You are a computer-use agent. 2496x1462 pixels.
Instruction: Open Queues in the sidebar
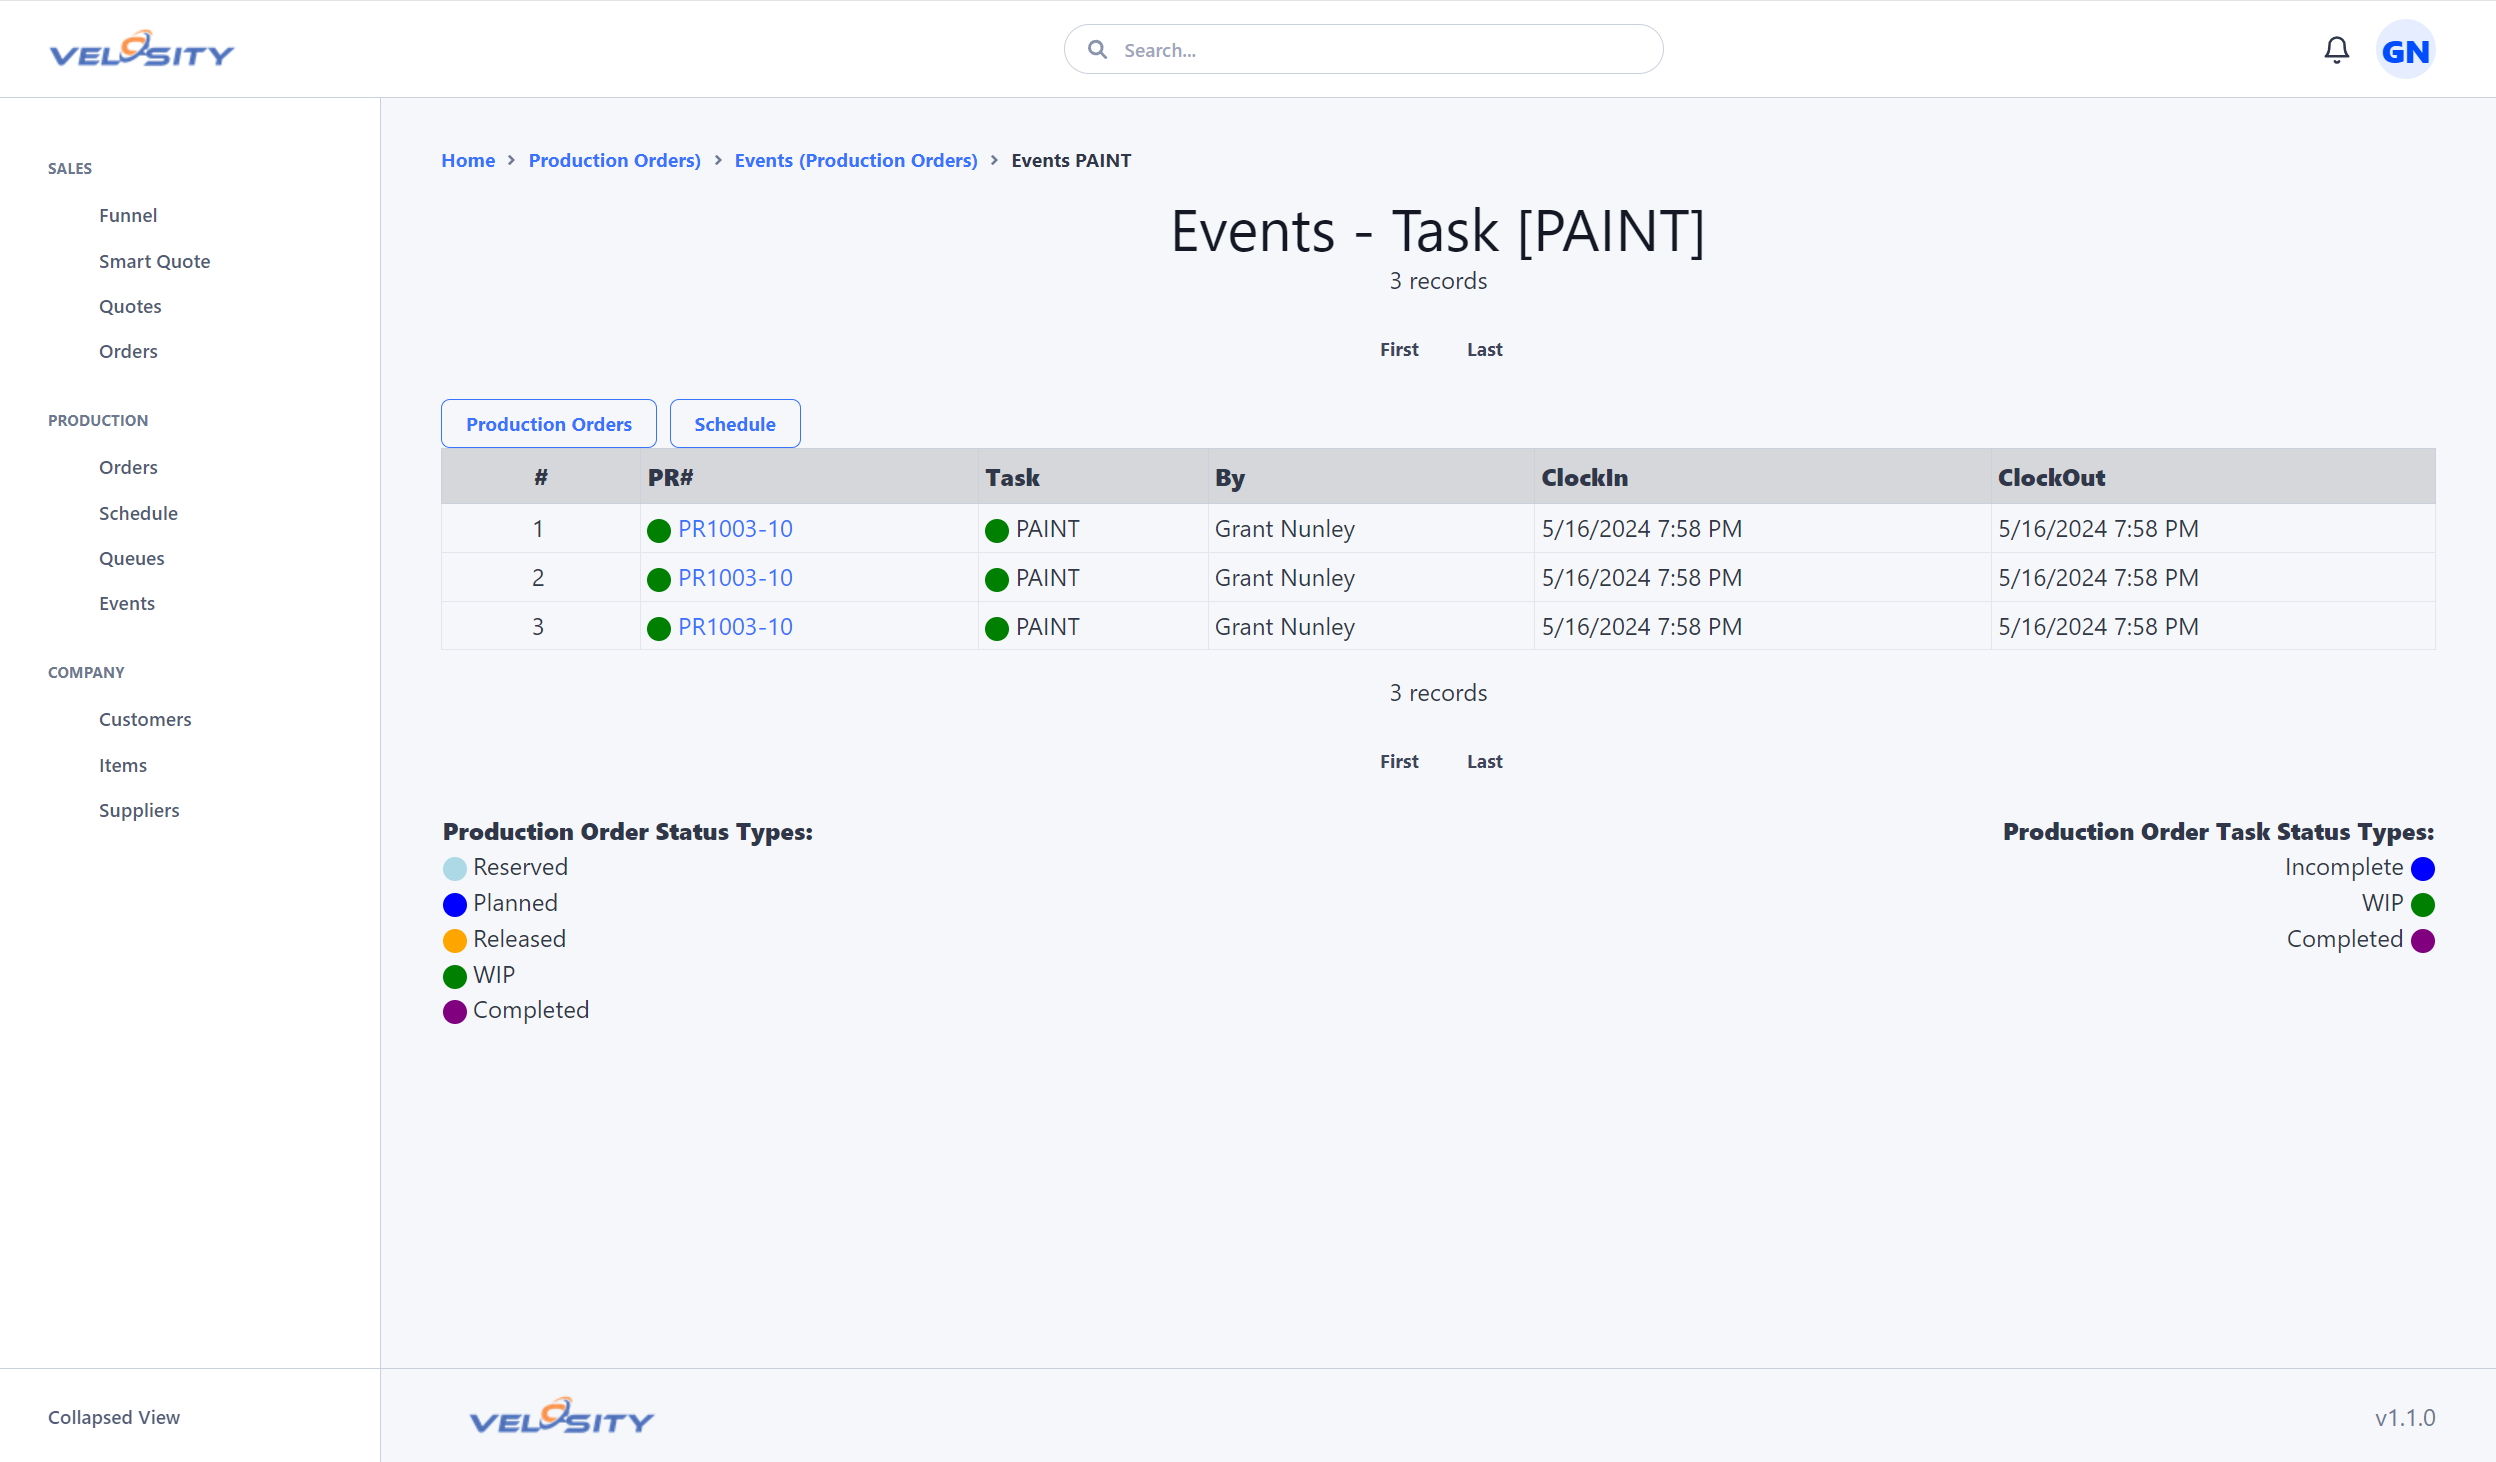point(131,558)
